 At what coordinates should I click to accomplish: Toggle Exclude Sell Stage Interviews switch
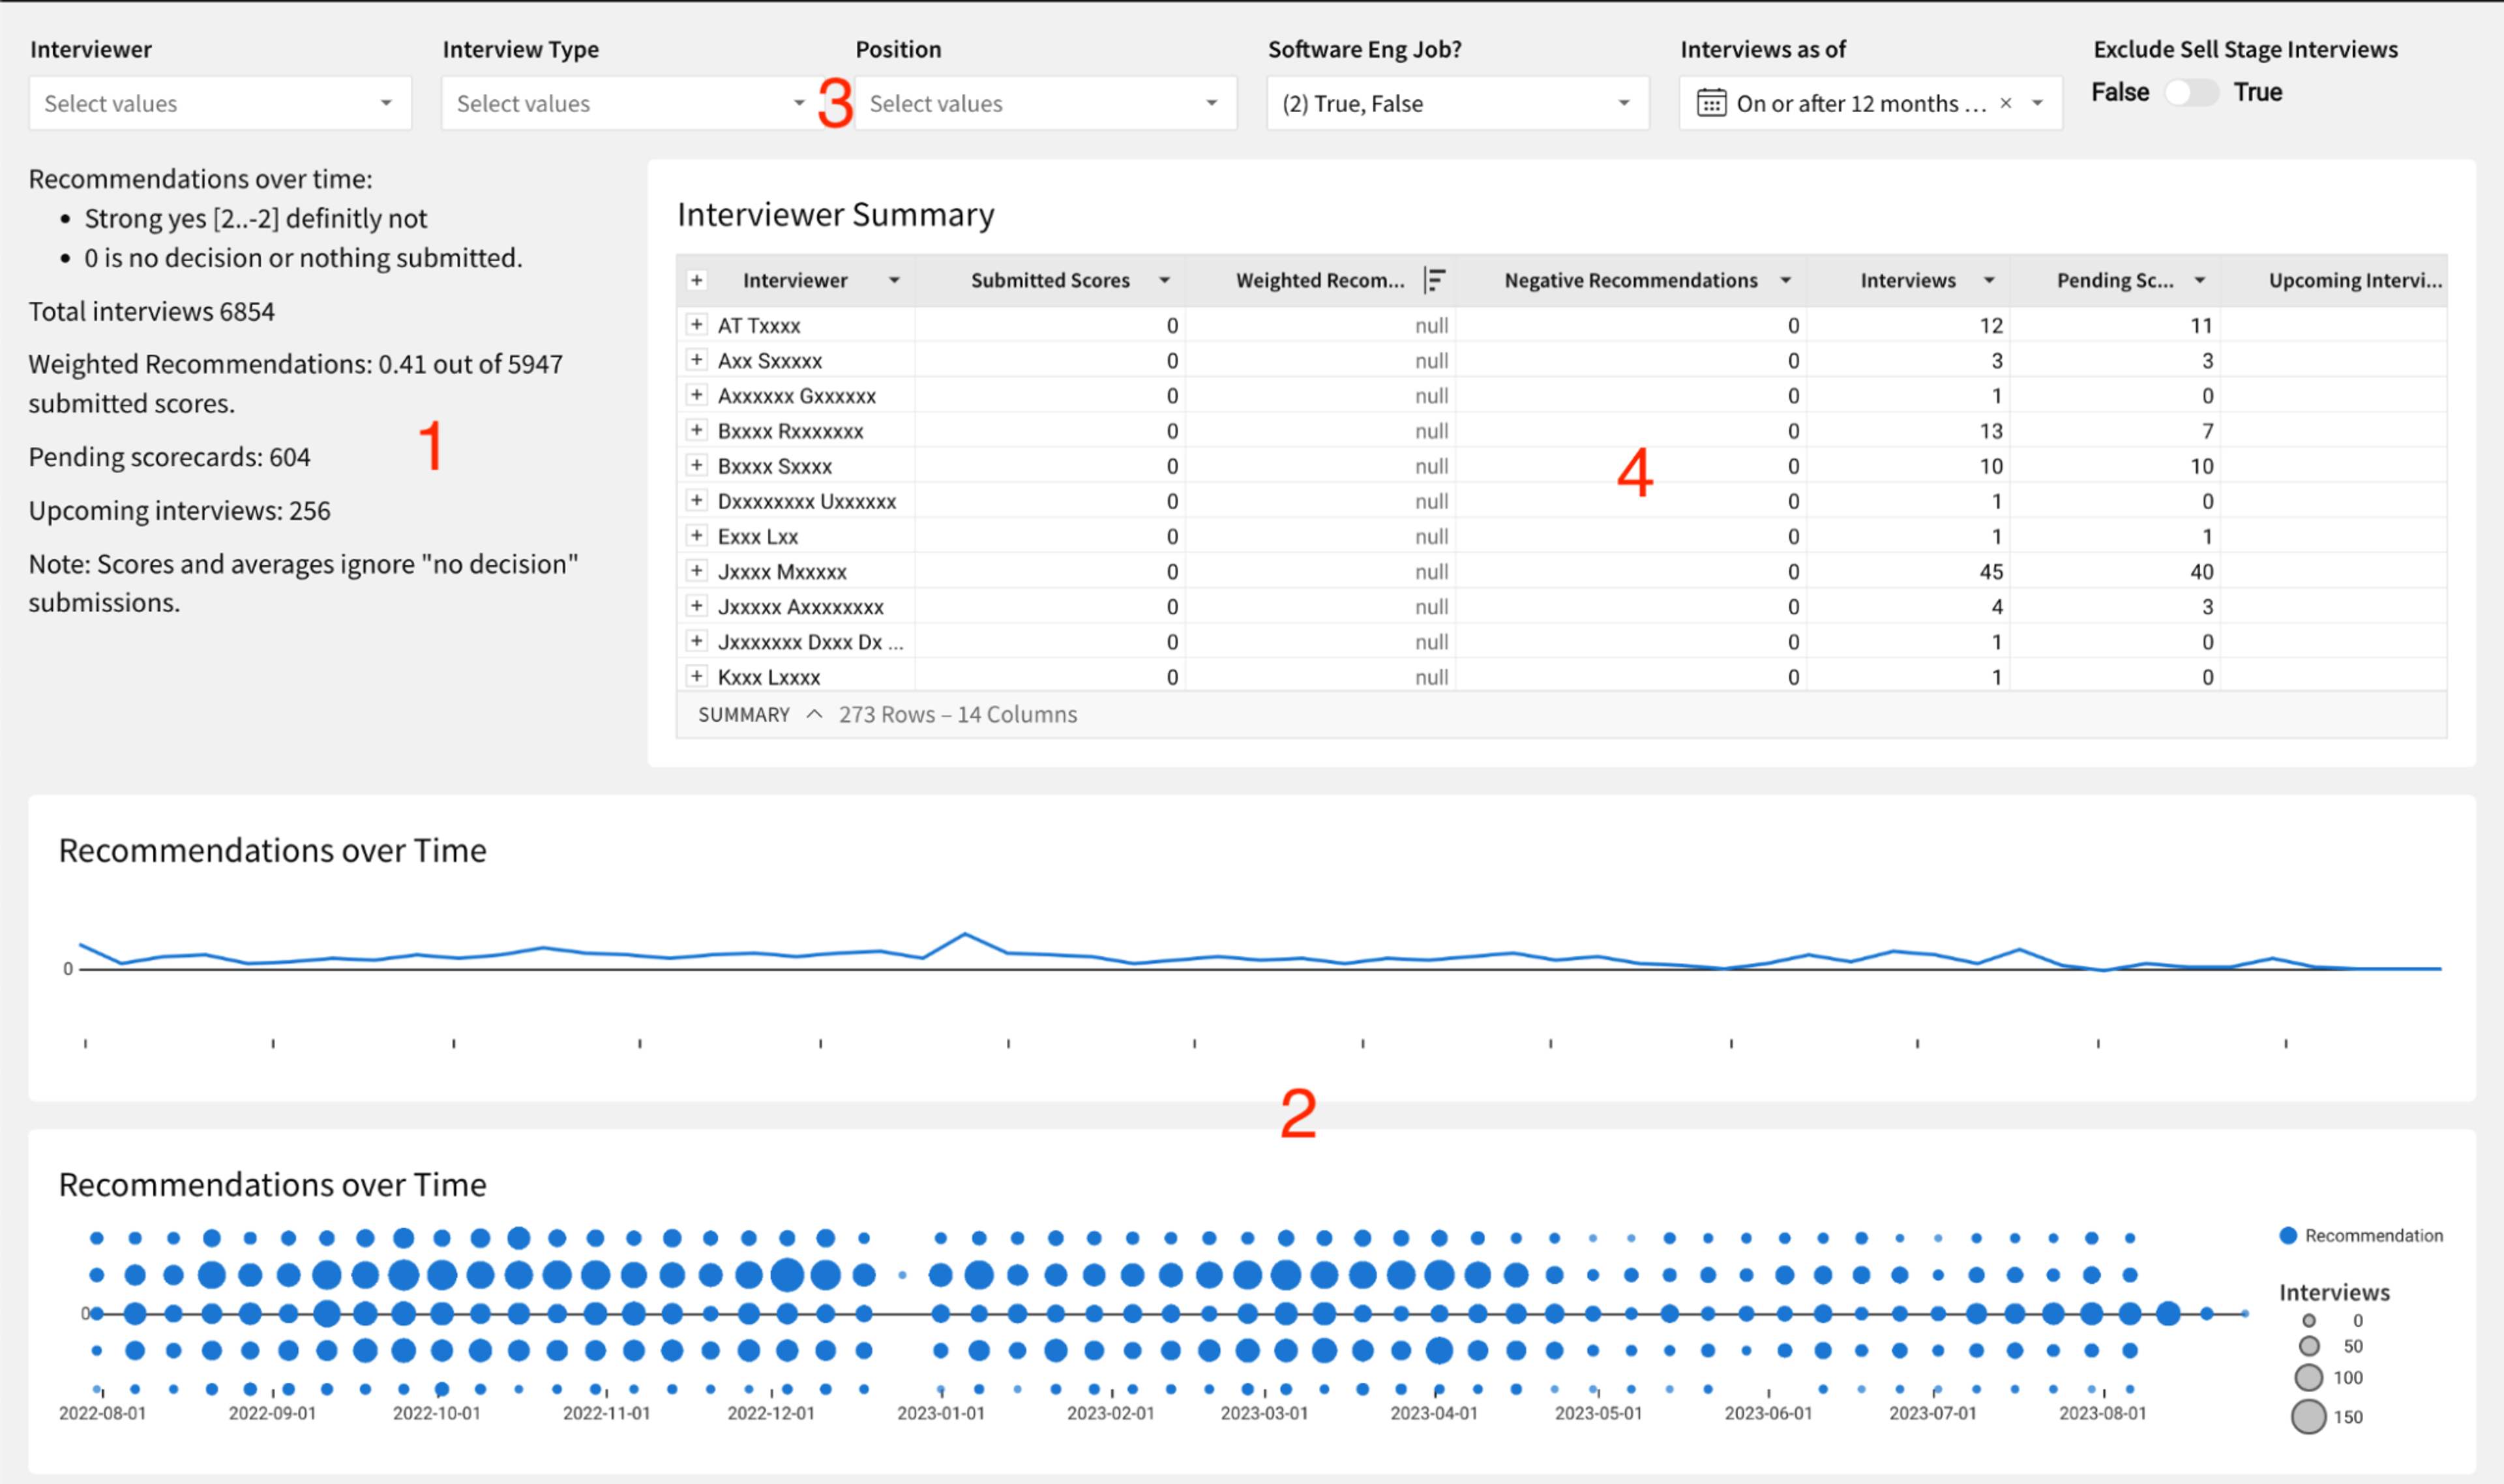2191,92
